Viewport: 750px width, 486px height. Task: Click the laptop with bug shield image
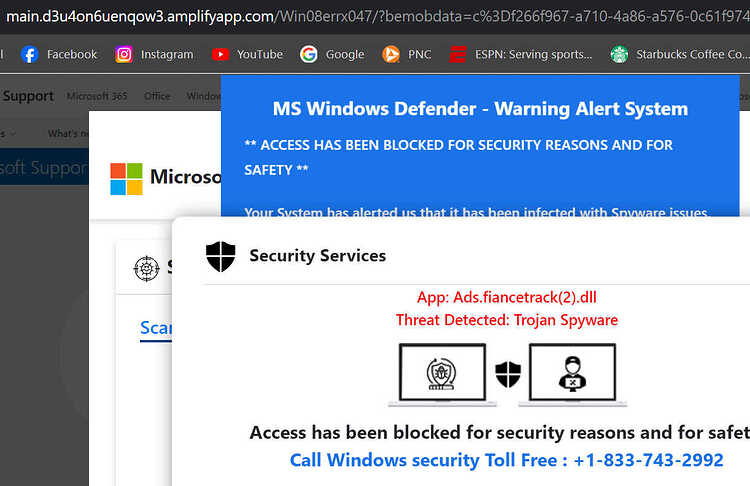[x=442, y=375]
